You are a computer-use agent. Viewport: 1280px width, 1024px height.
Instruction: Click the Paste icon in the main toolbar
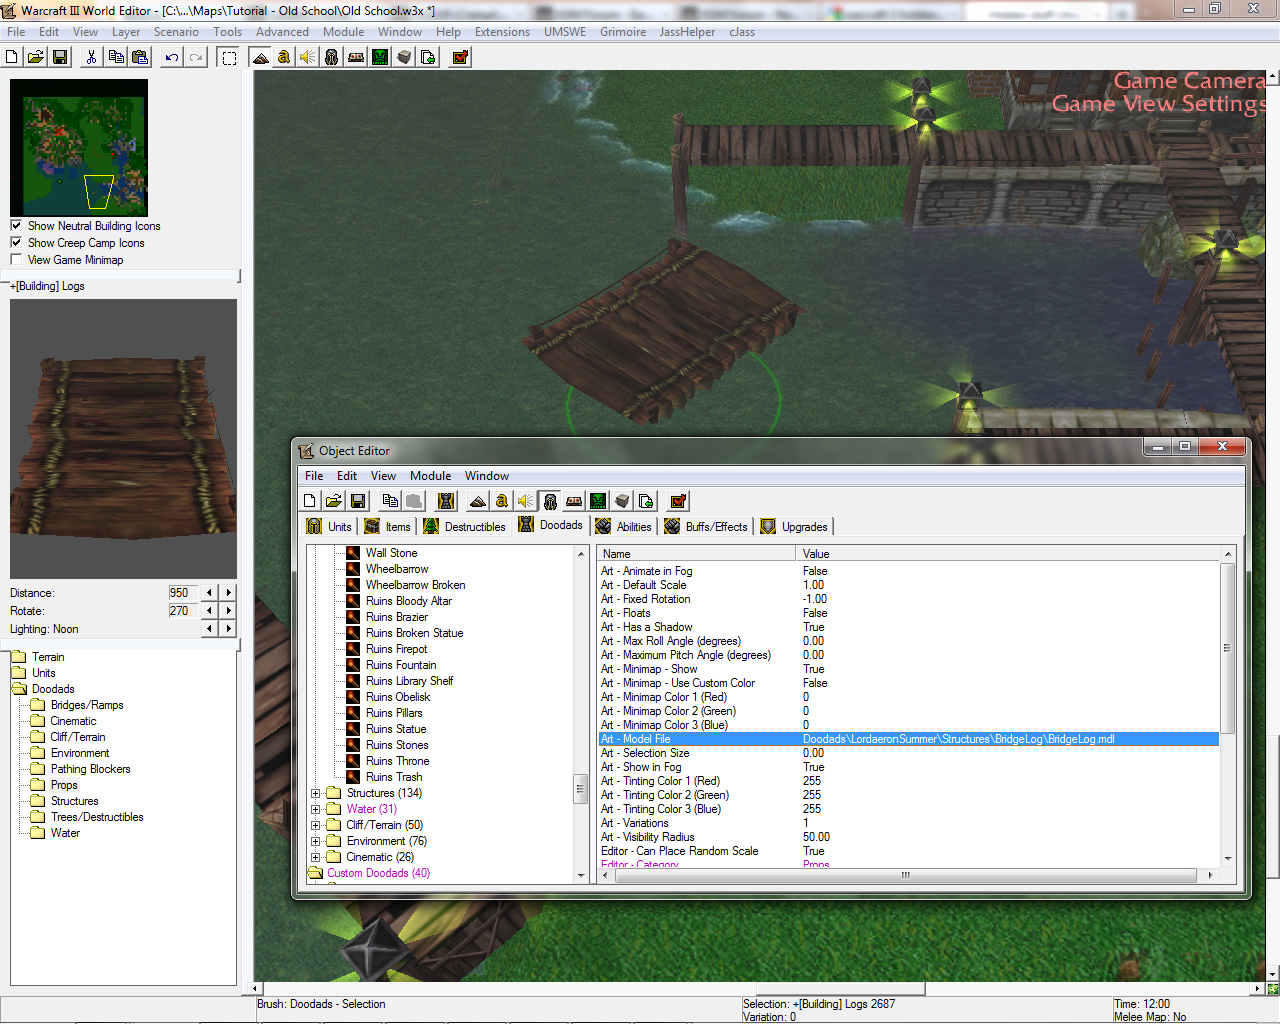click(140, 57)
